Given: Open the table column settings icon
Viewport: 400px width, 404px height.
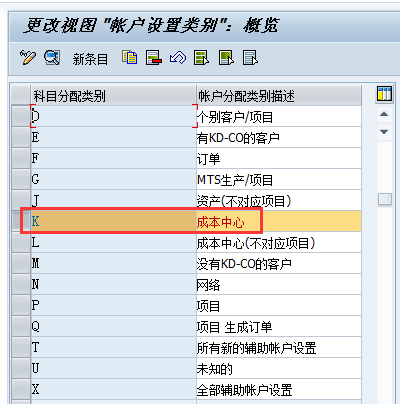Looking at the screenshot, I should point(384,94).
